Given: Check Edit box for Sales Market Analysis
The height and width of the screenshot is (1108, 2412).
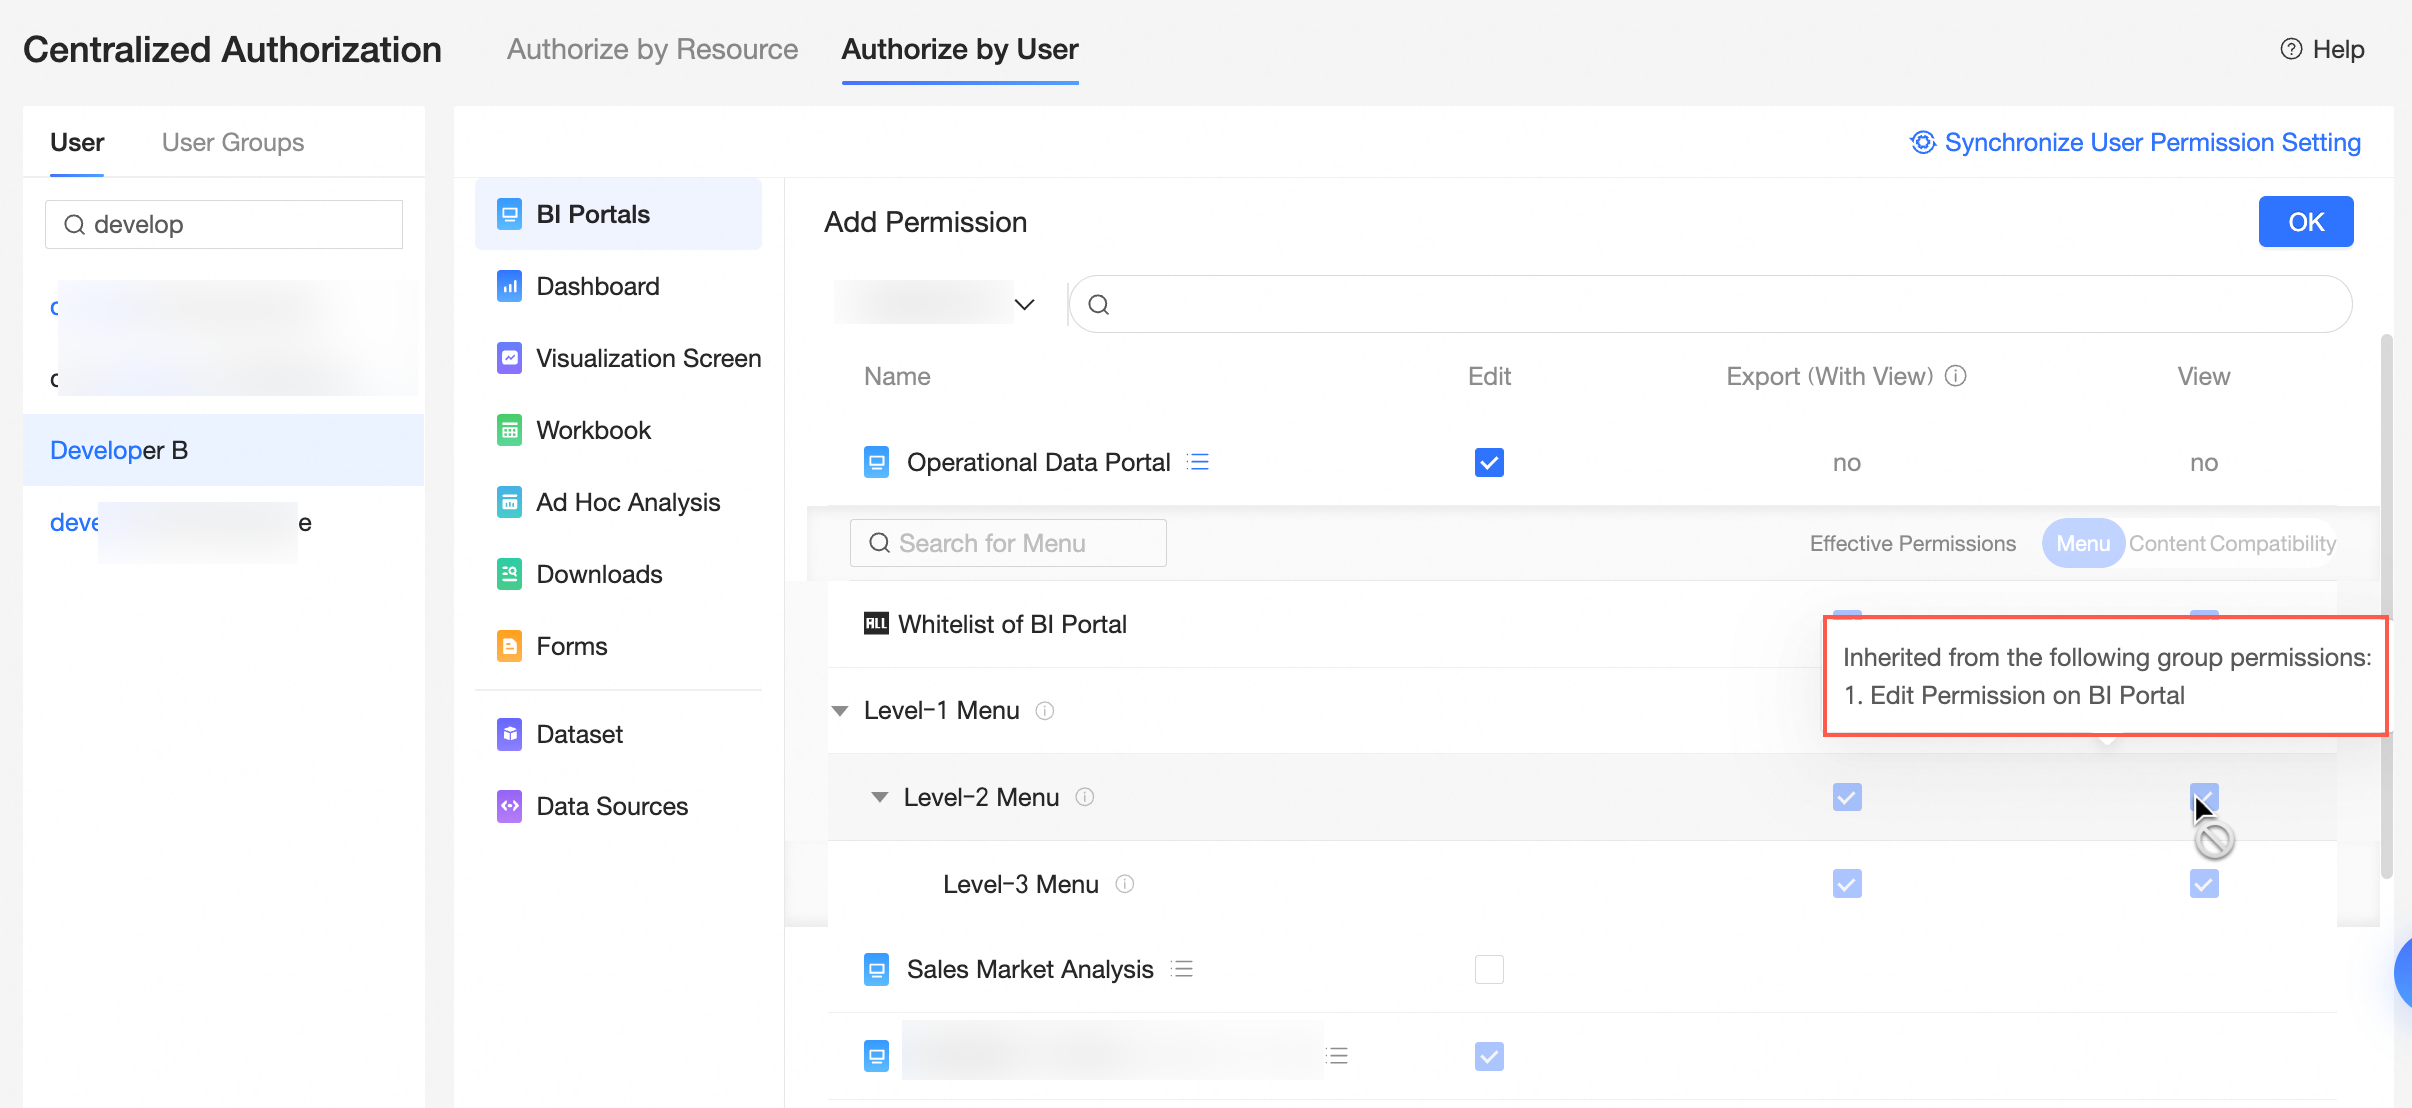Looking at the screenshot, I should (1488, 969).
